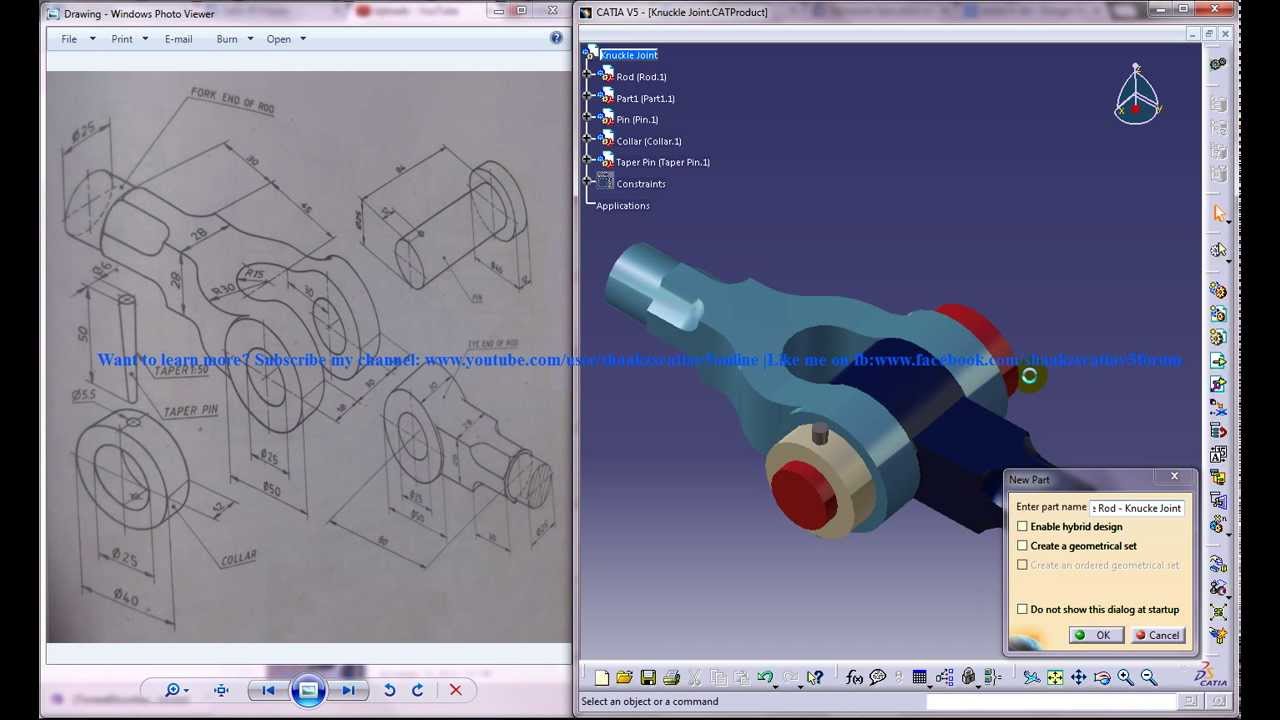Rotate image counterclockwise in Photo Viewer
This screenshot has width=1280, height=720.
tap(389, 690)
